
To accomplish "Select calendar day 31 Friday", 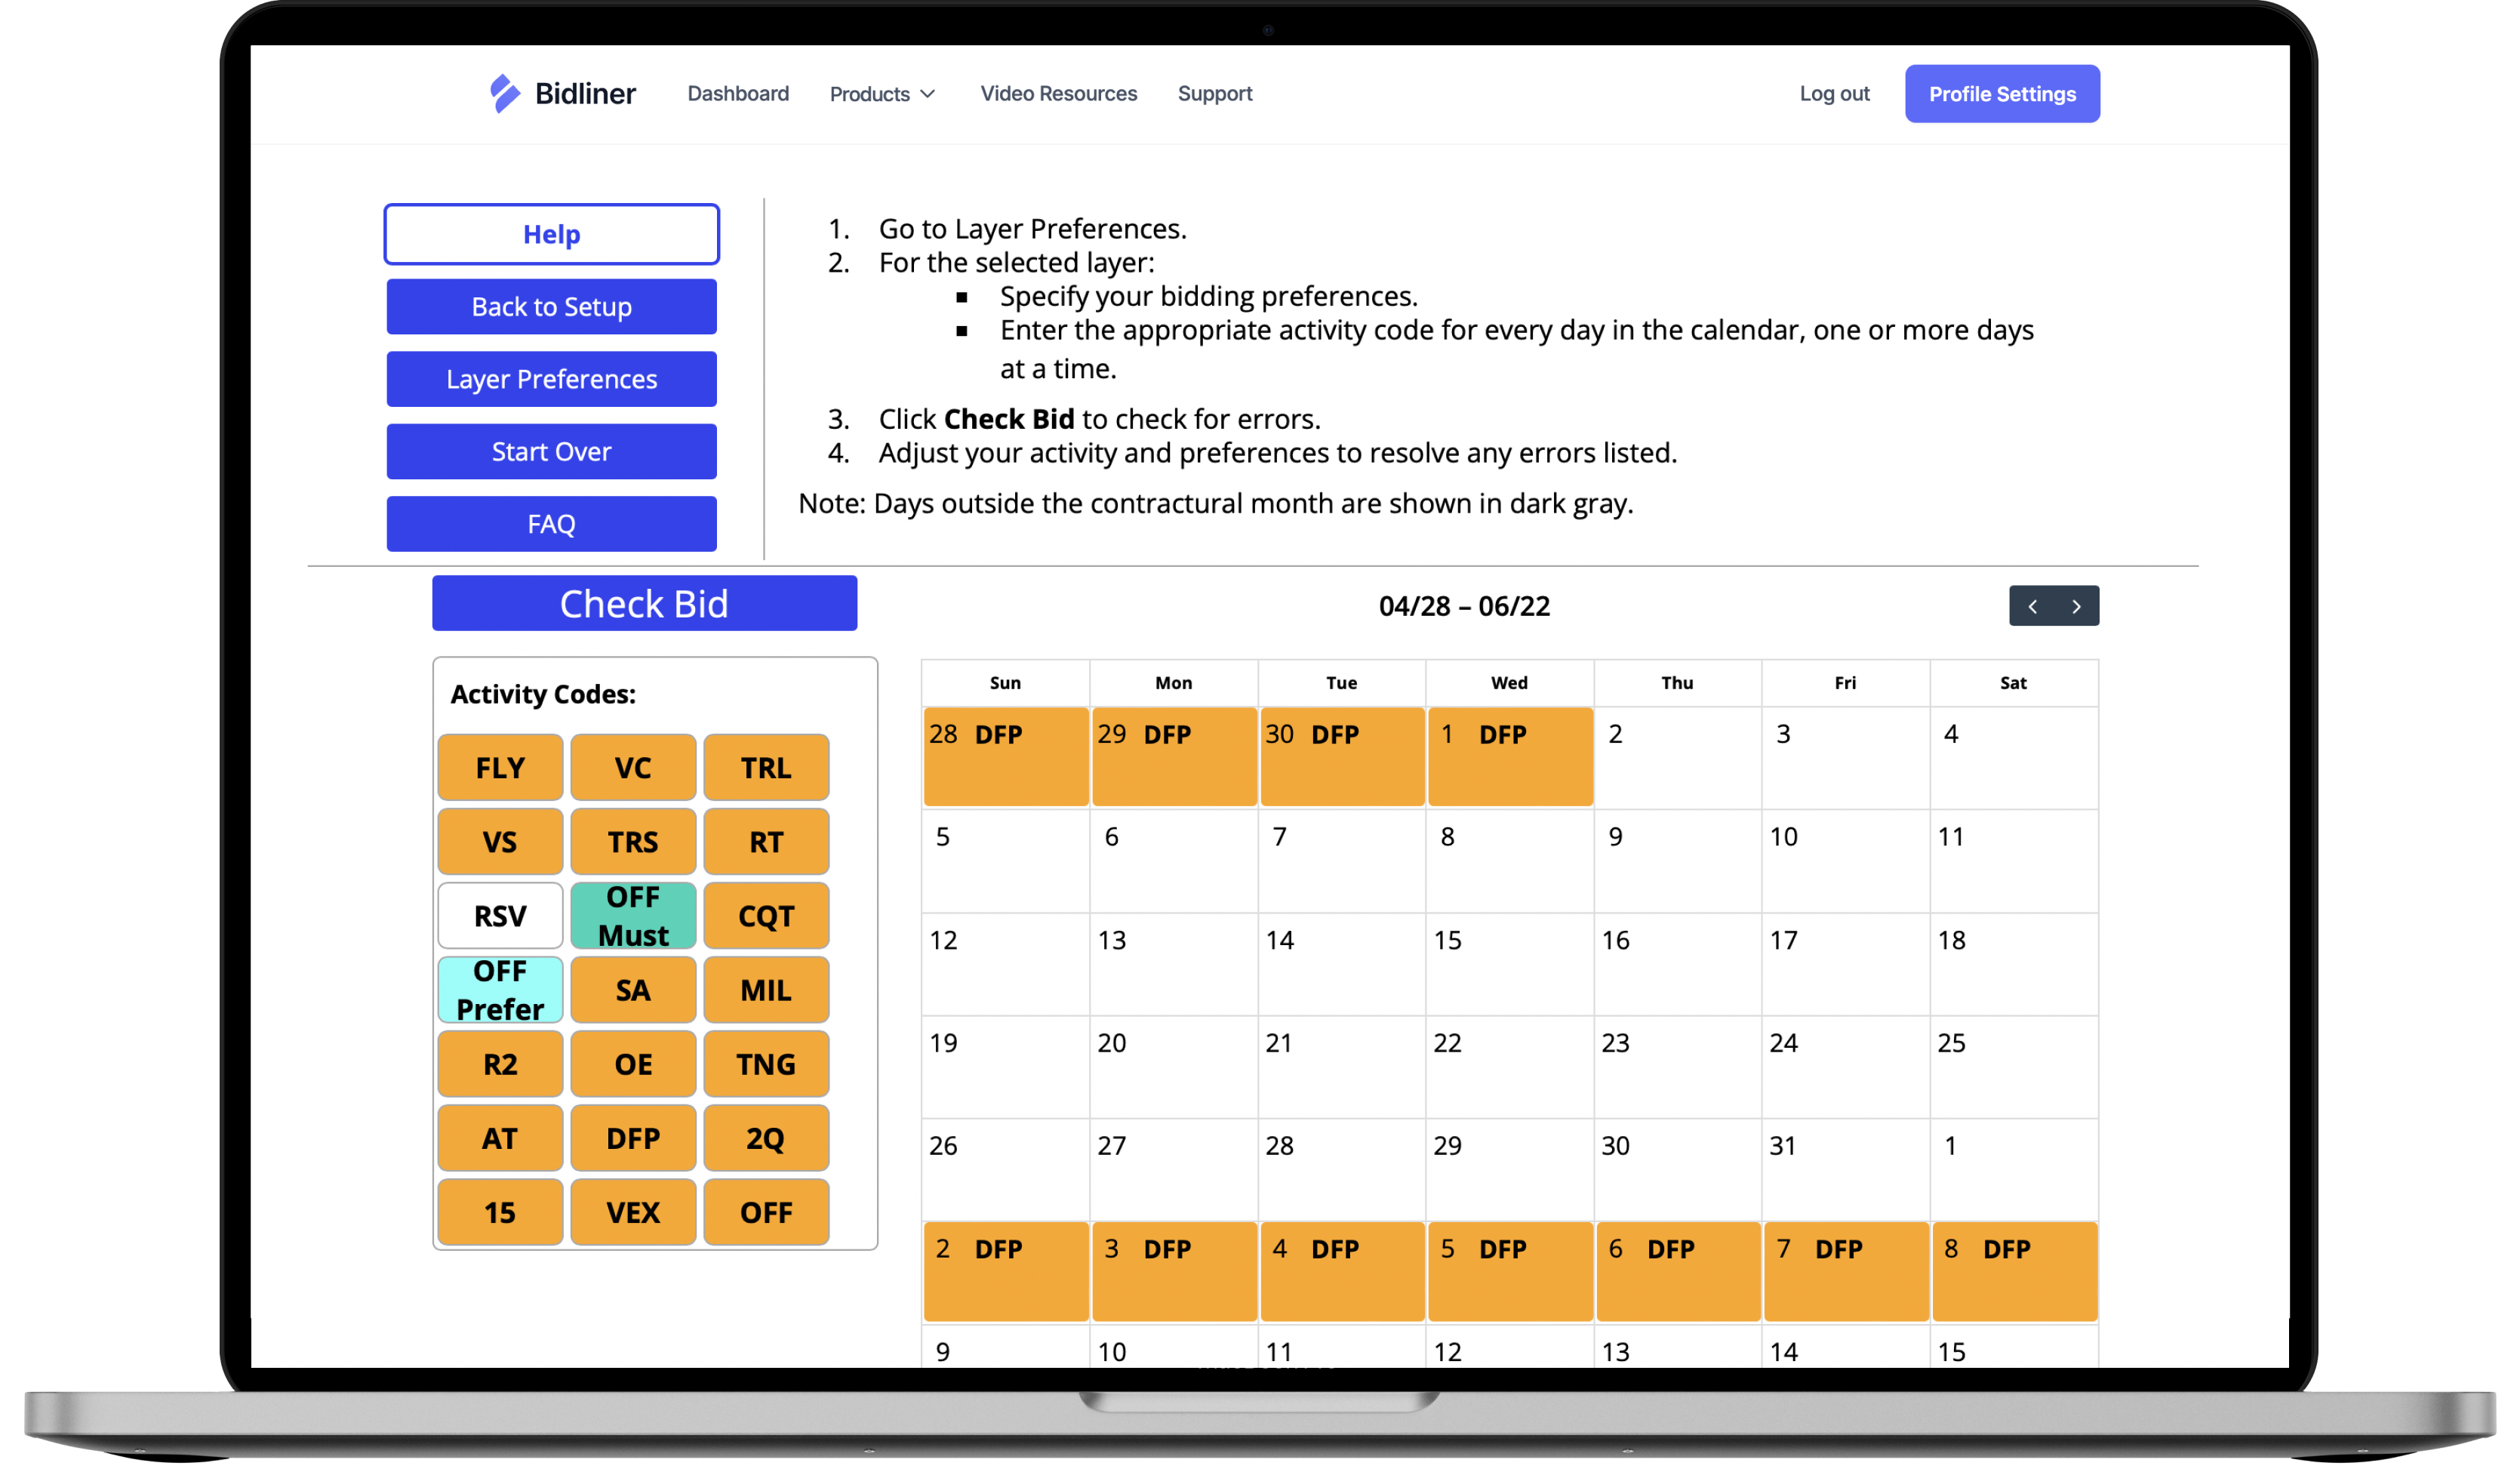I will (x=1846, y=1170).
